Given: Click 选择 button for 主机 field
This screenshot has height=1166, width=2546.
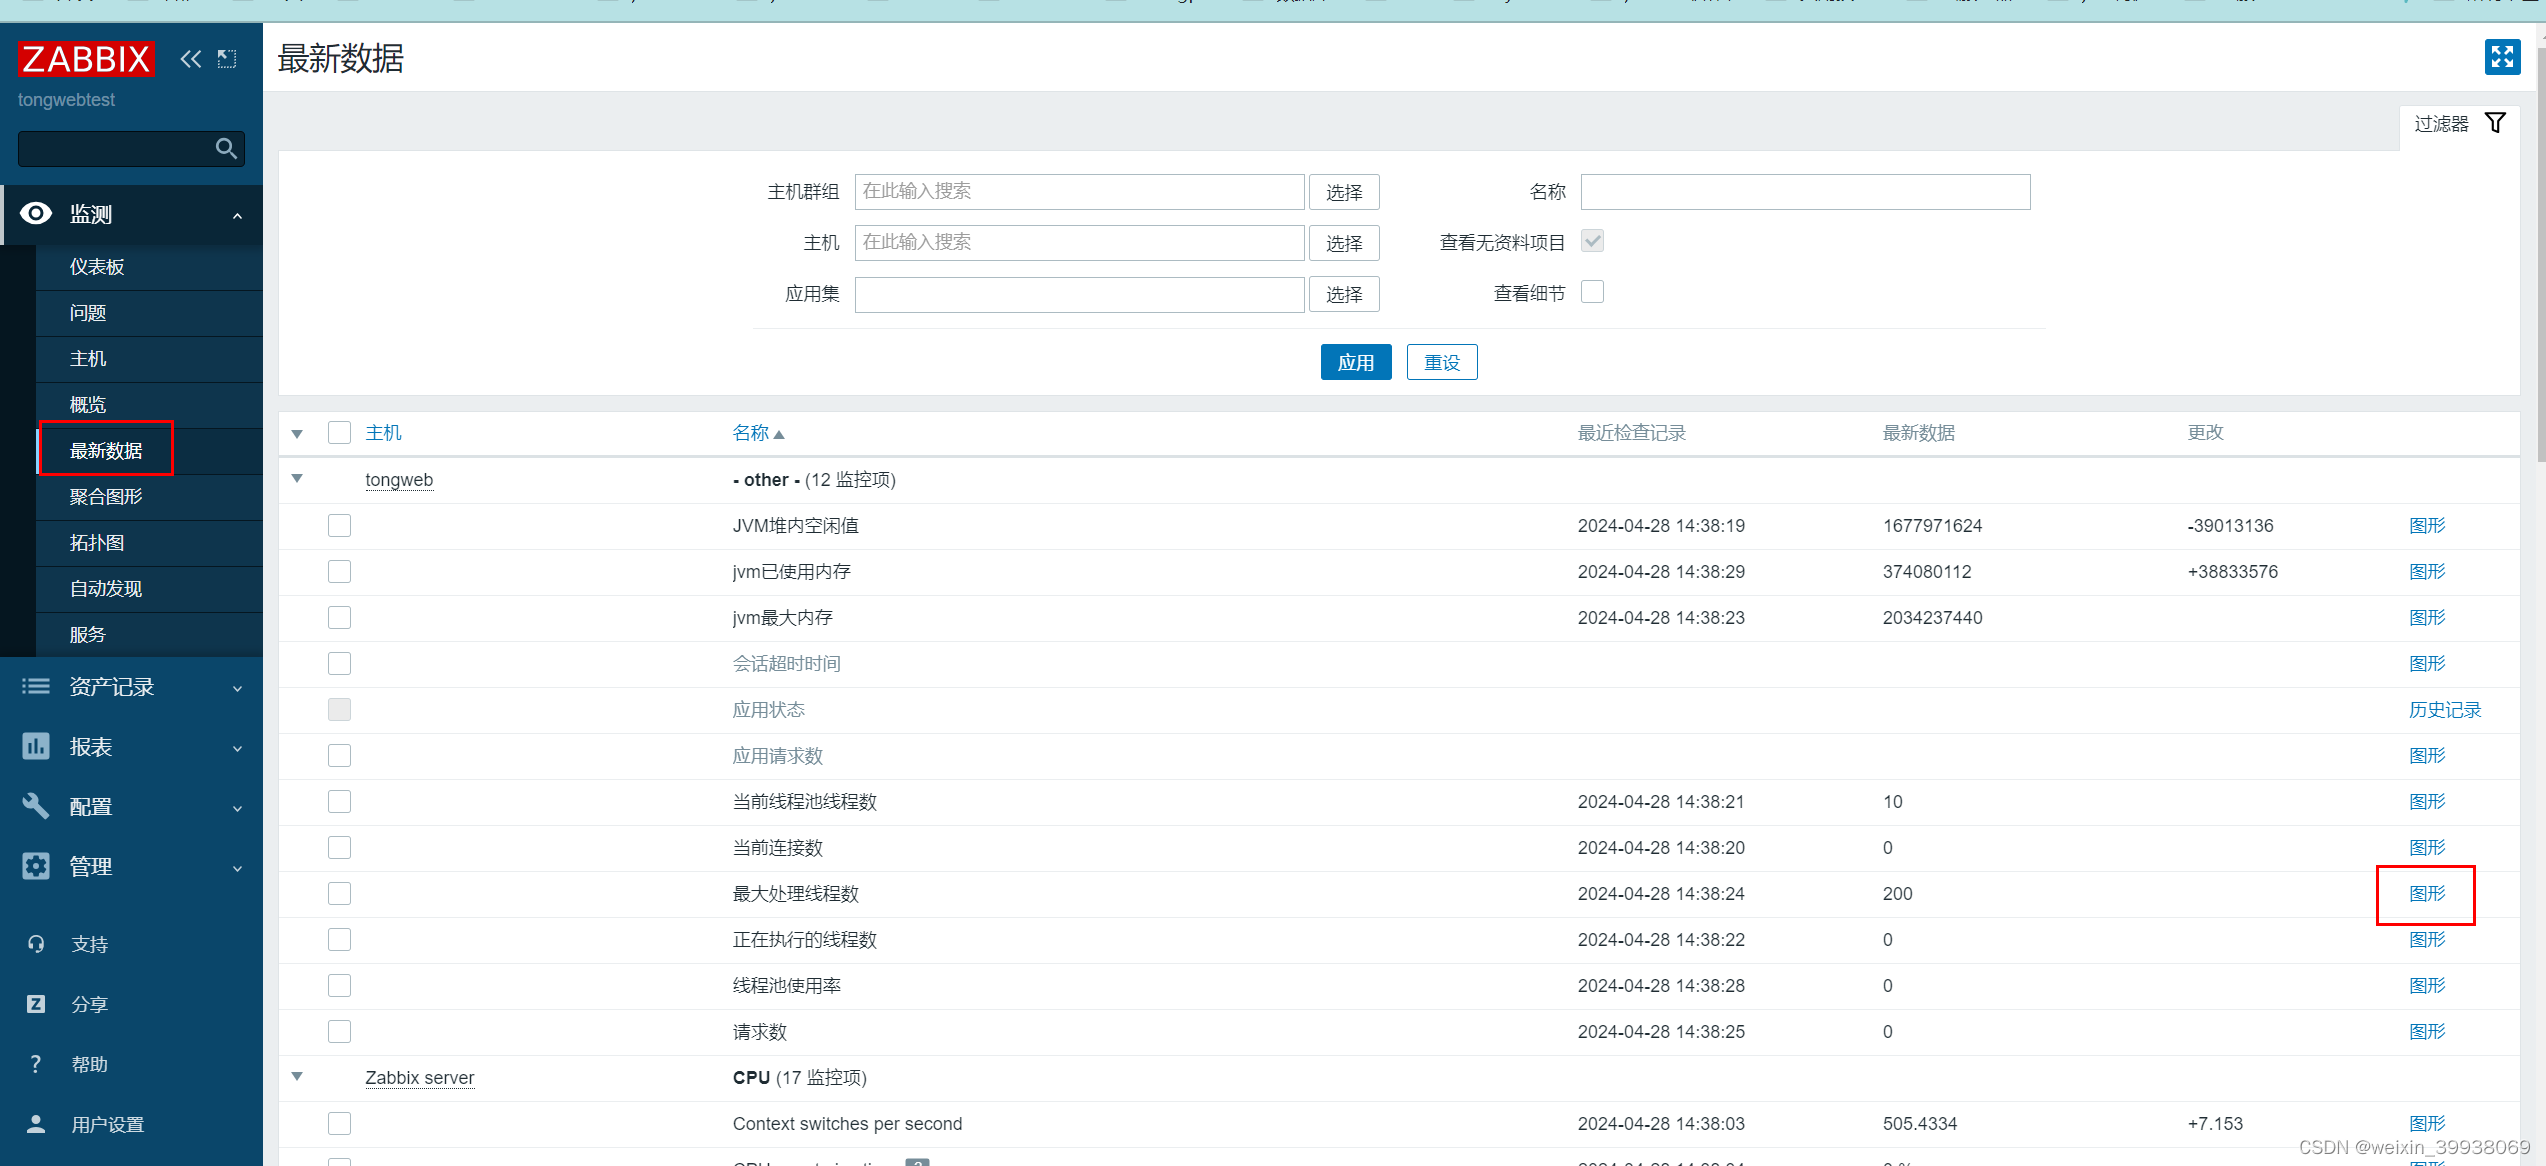Looking at the screenshot, I should click(1344, 243).
